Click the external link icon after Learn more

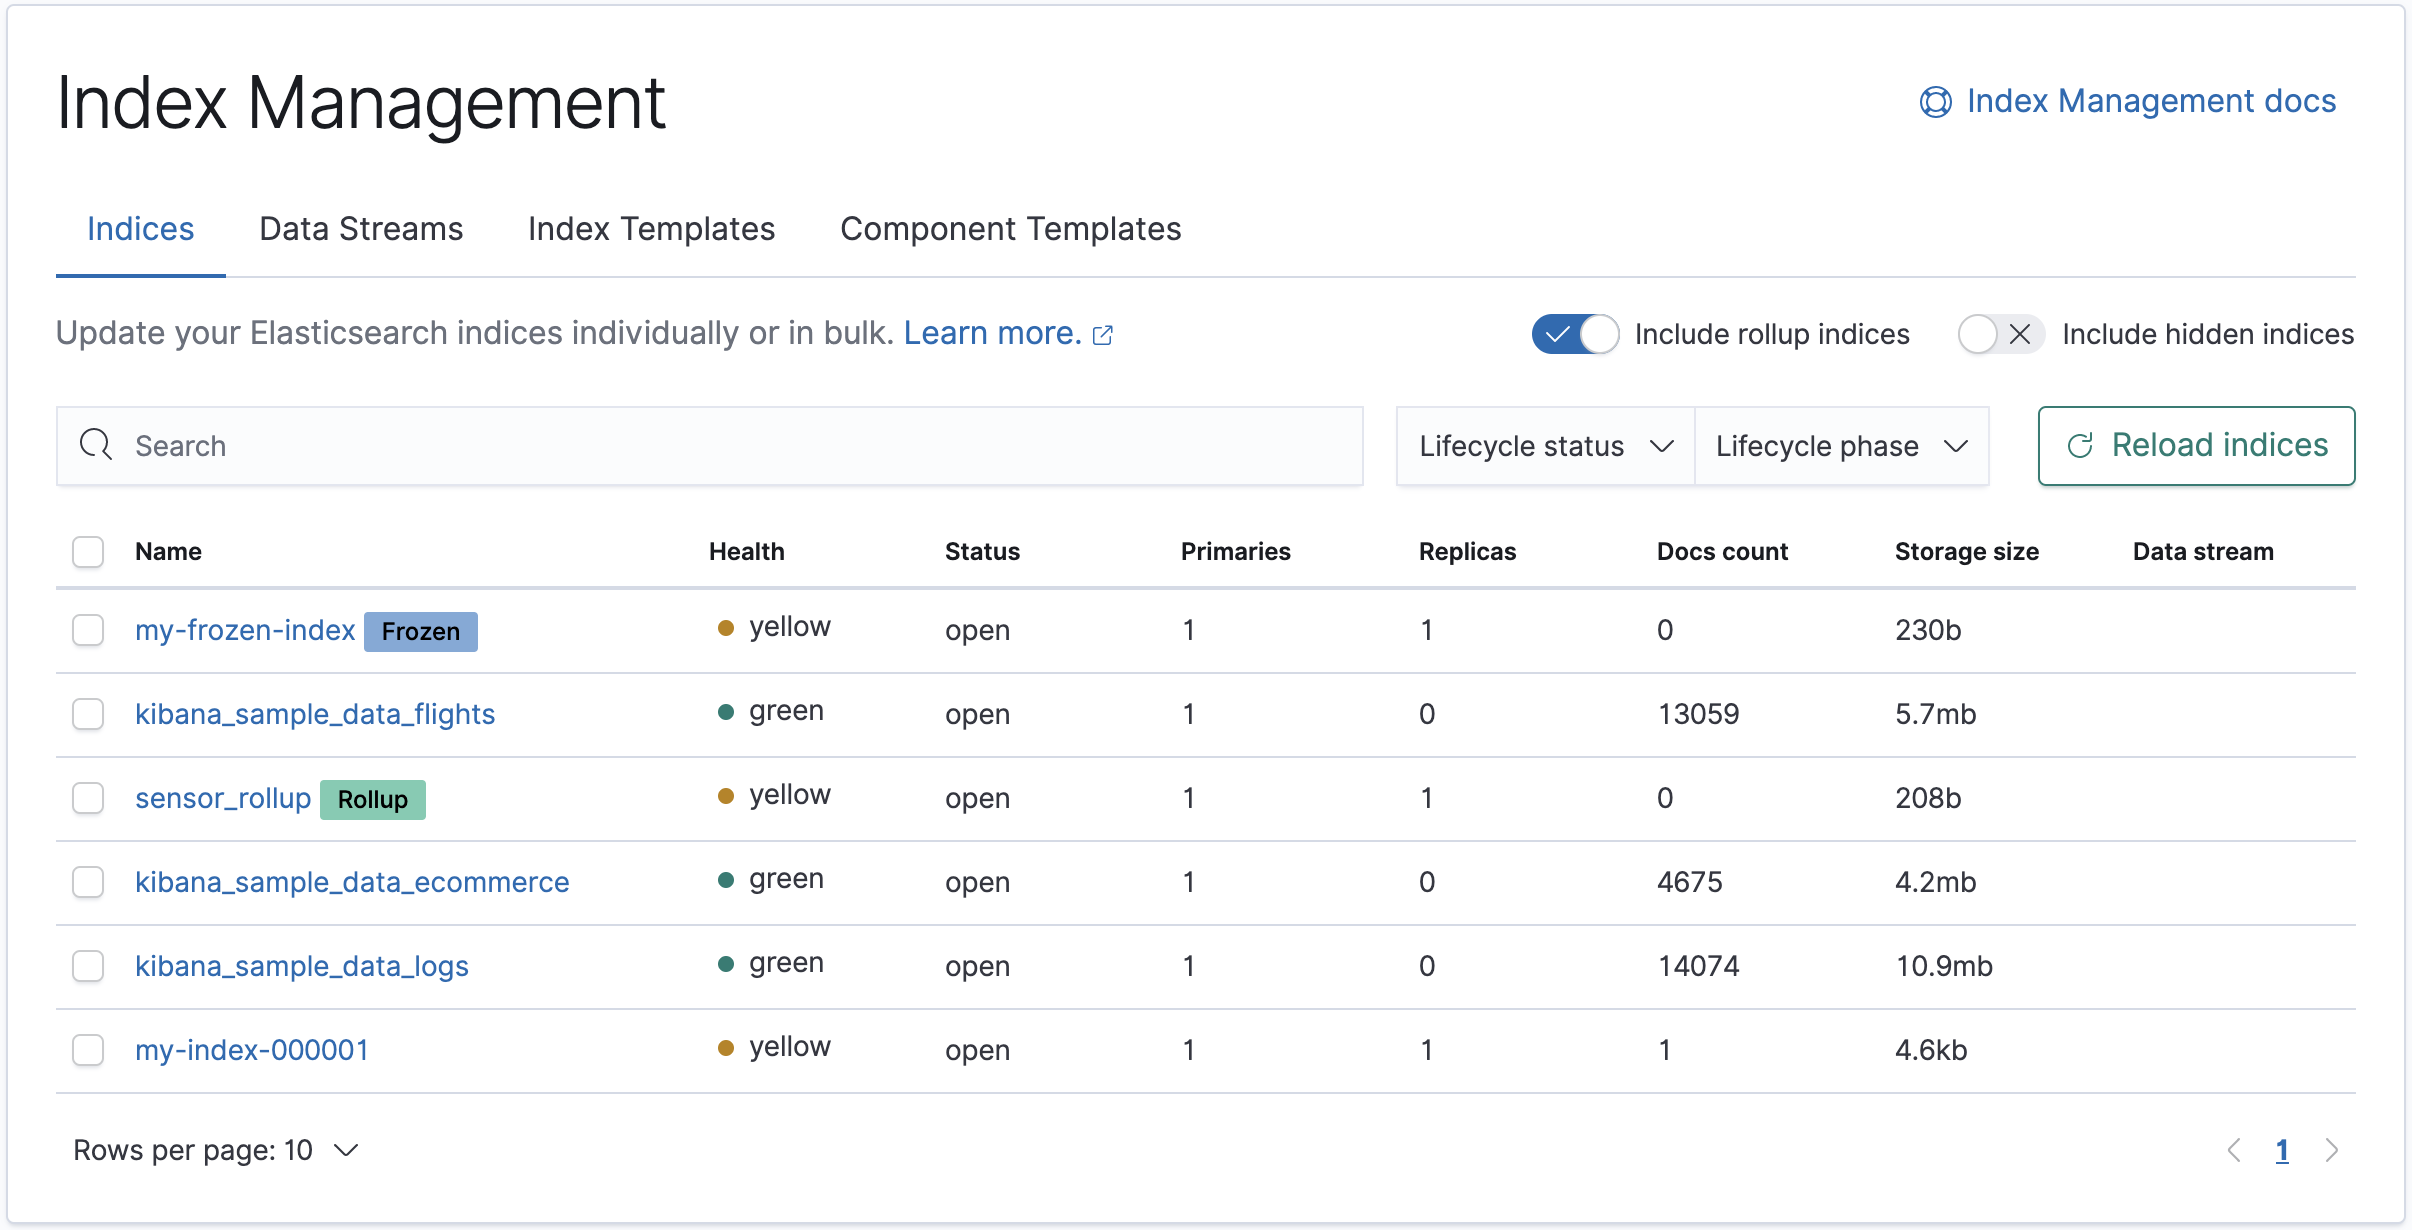[x=1103, y=335]
